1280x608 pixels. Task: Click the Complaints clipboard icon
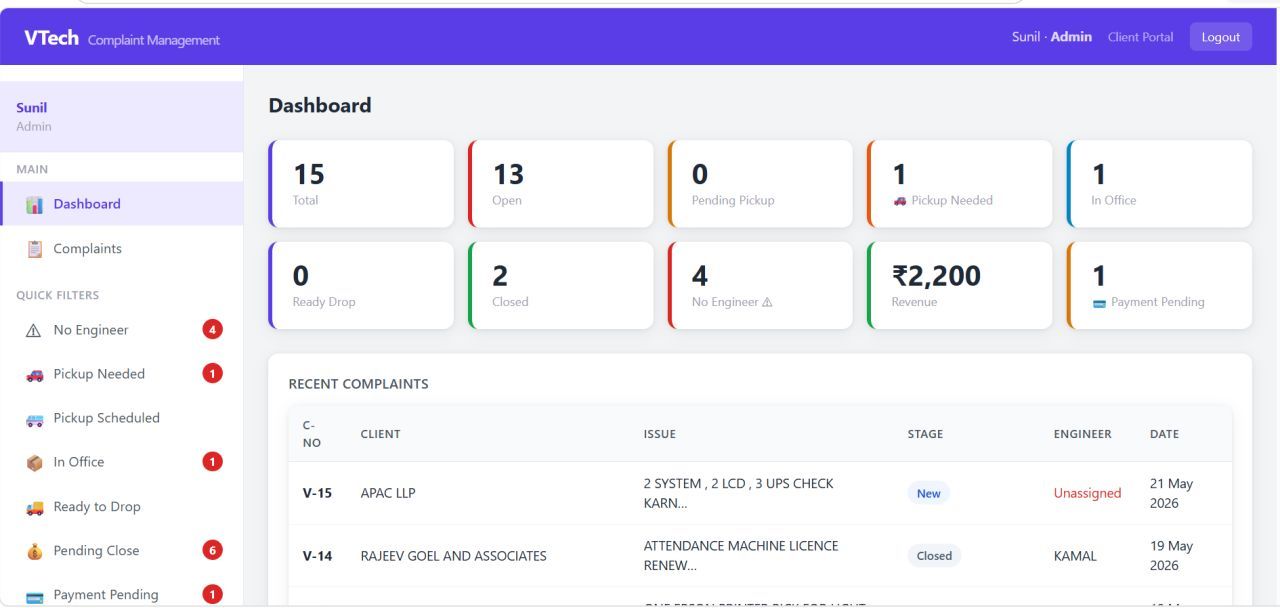coord(34,249)
